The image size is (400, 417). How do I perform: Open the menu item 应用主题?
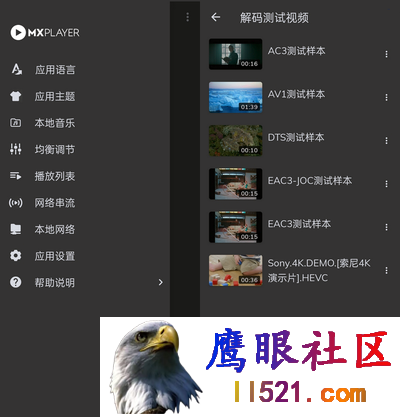(x=55, y=96)
